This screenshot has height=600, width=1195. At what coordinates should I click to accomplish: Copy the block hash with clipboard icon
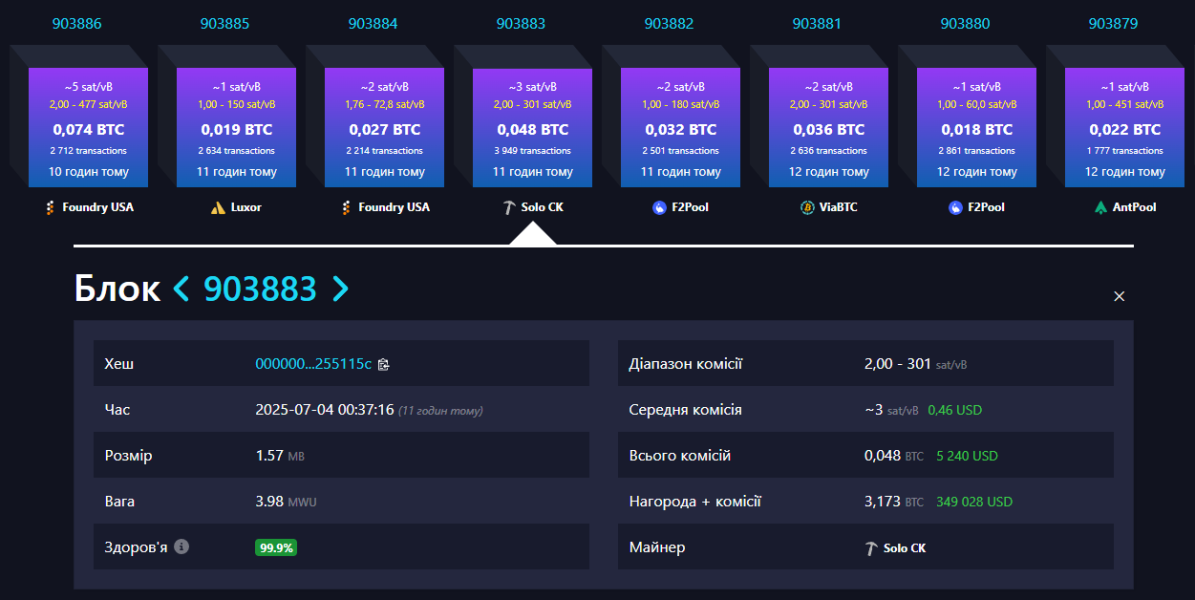tap(383, 364)
